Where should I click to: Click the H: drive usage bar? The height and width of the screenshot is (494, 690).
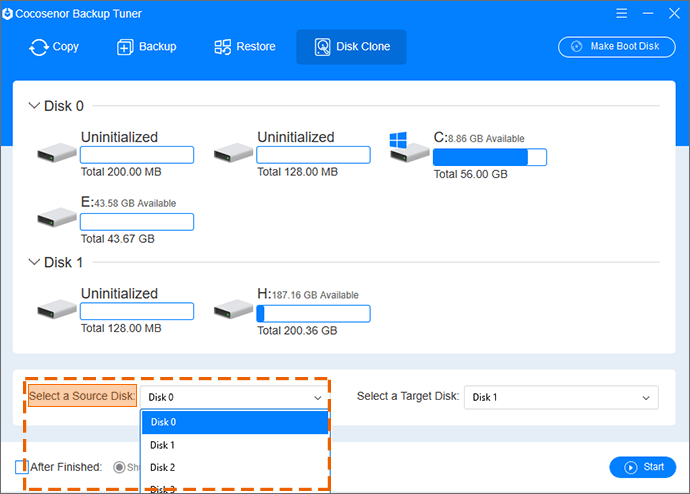pos(313,314)
